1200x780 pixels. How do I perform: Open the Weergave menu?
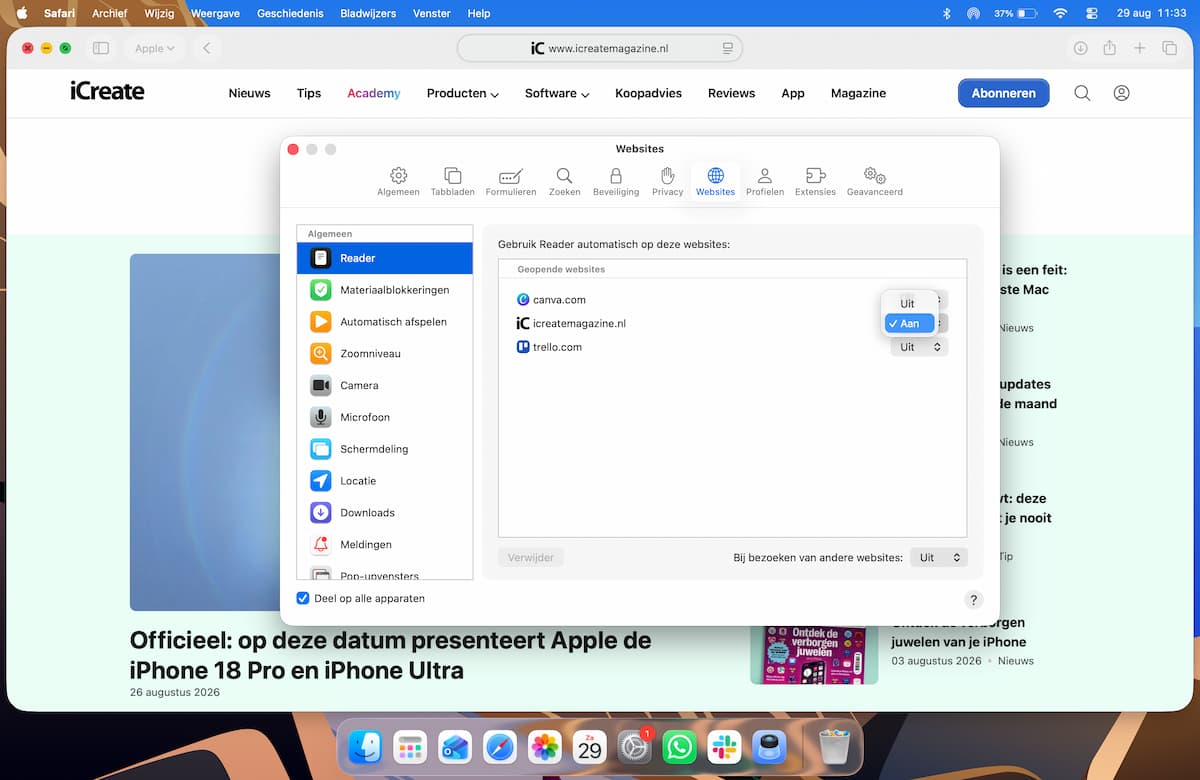(214, 13)
